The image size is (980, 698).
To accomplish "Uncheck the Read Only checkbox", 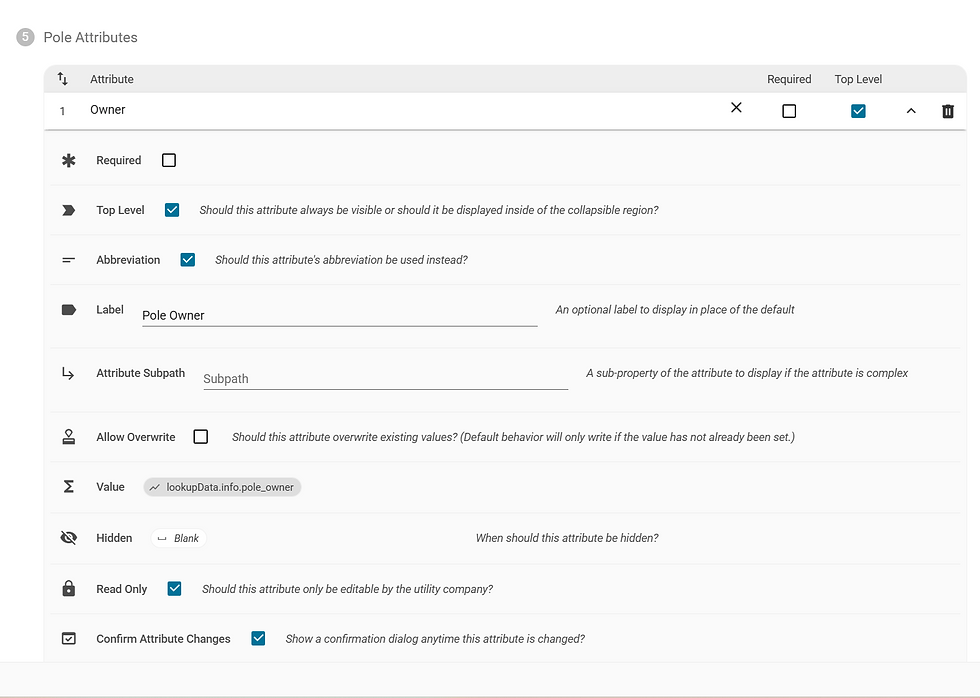I will pyautogui.click(x=174, y=589).
